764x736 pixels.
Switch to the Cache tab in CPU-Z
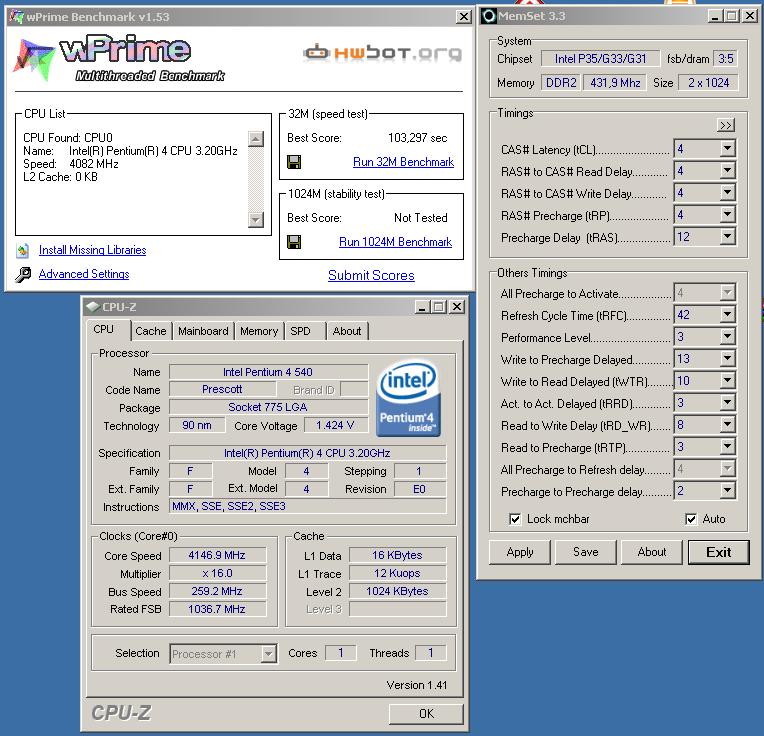151,331
